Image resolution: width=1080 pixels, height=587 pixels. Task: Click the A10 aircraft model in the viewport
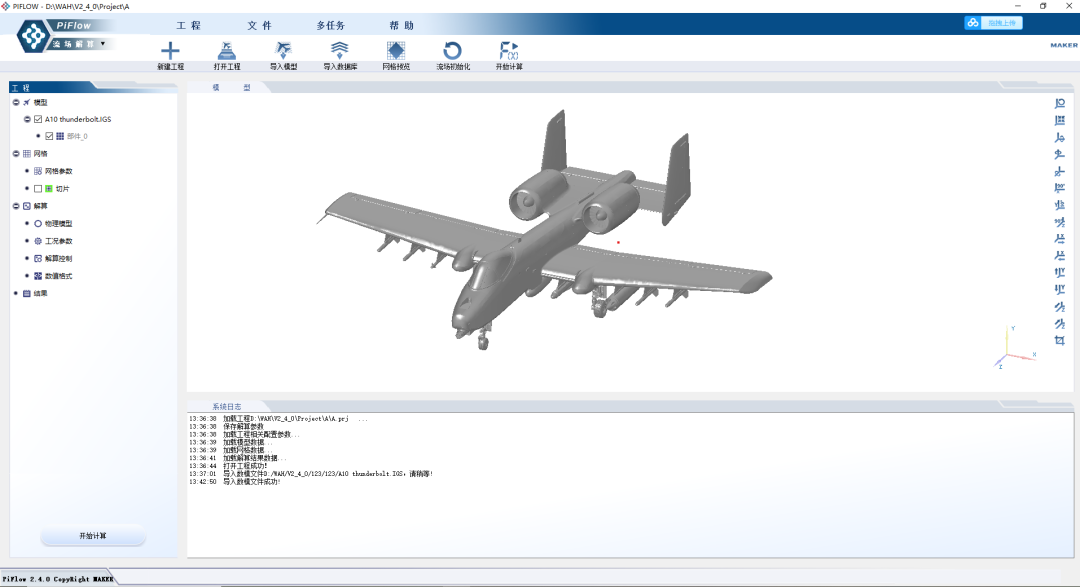[544, 231]
